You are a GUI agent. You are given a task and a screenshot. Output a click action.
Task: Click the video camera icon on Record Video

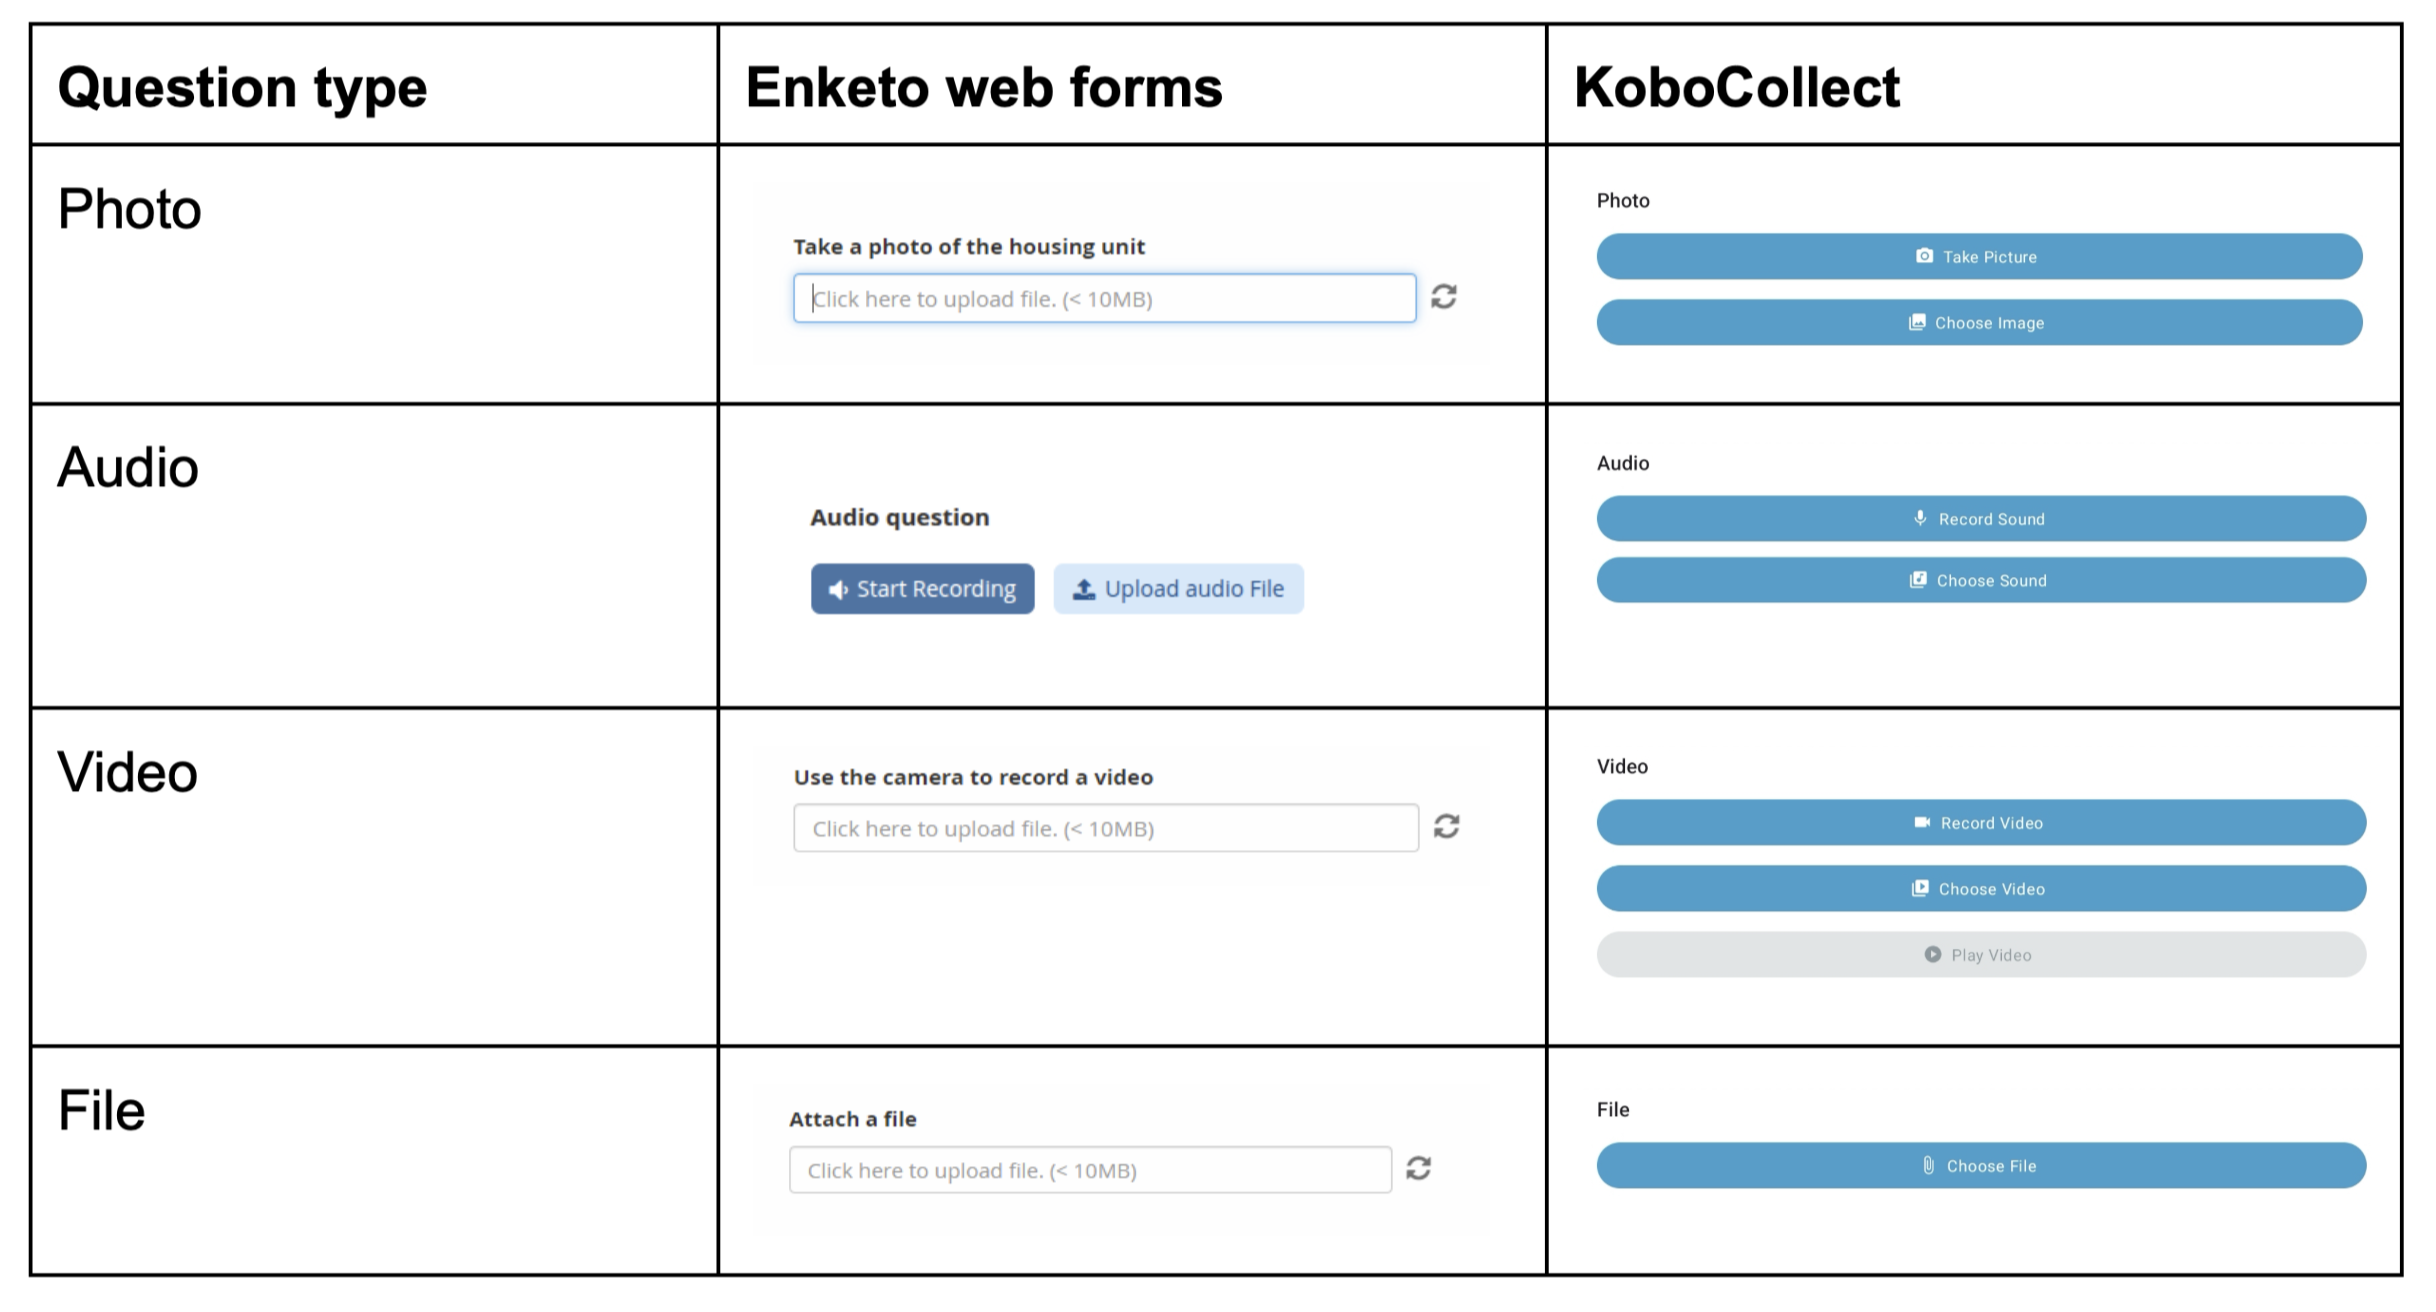click(1922, 822)
